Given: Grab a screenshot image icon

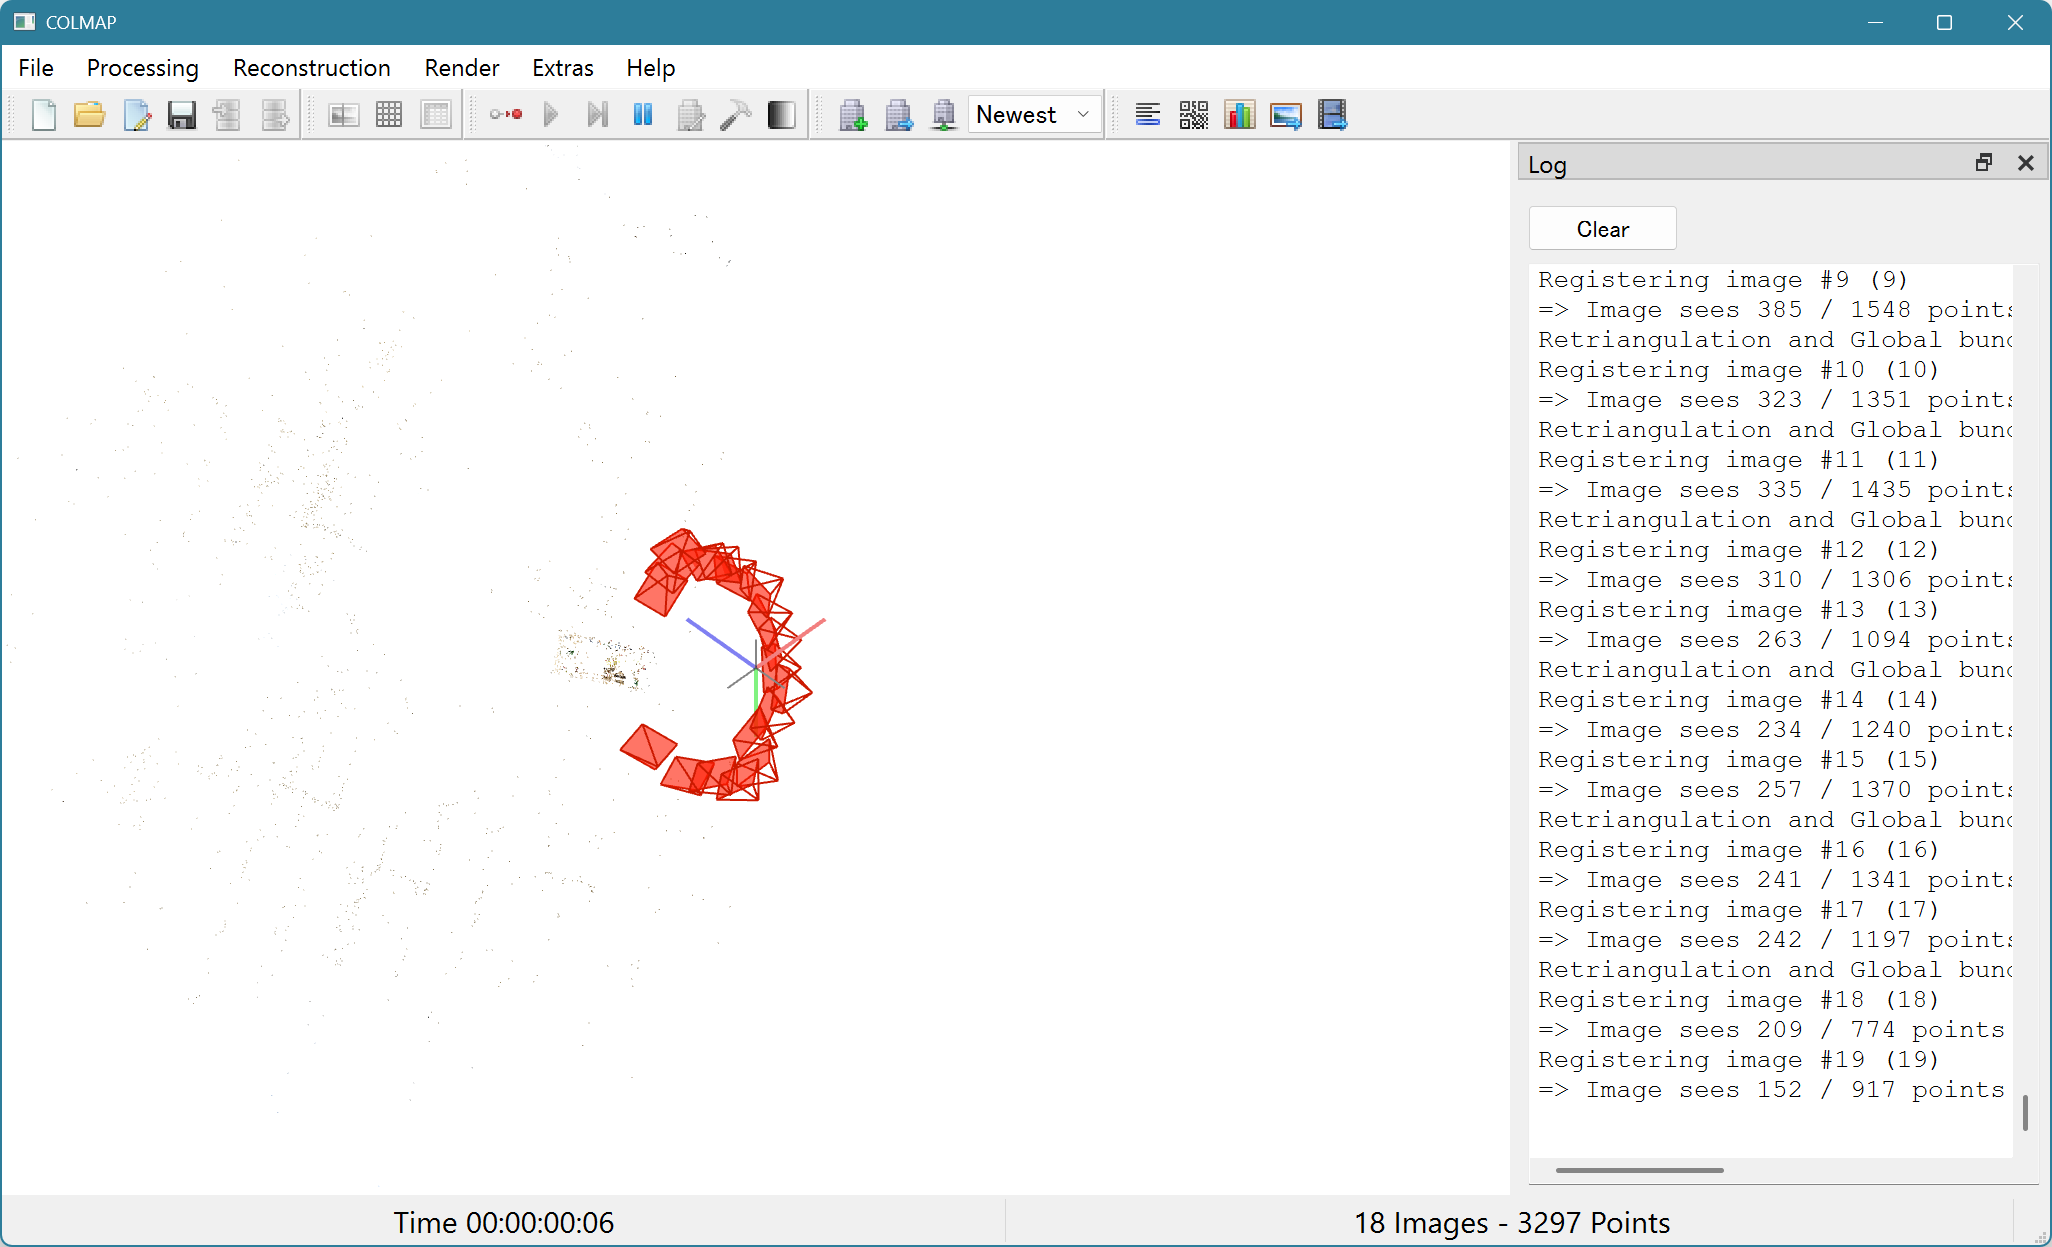Looking at the screenshot, I should click(1285, 115).
